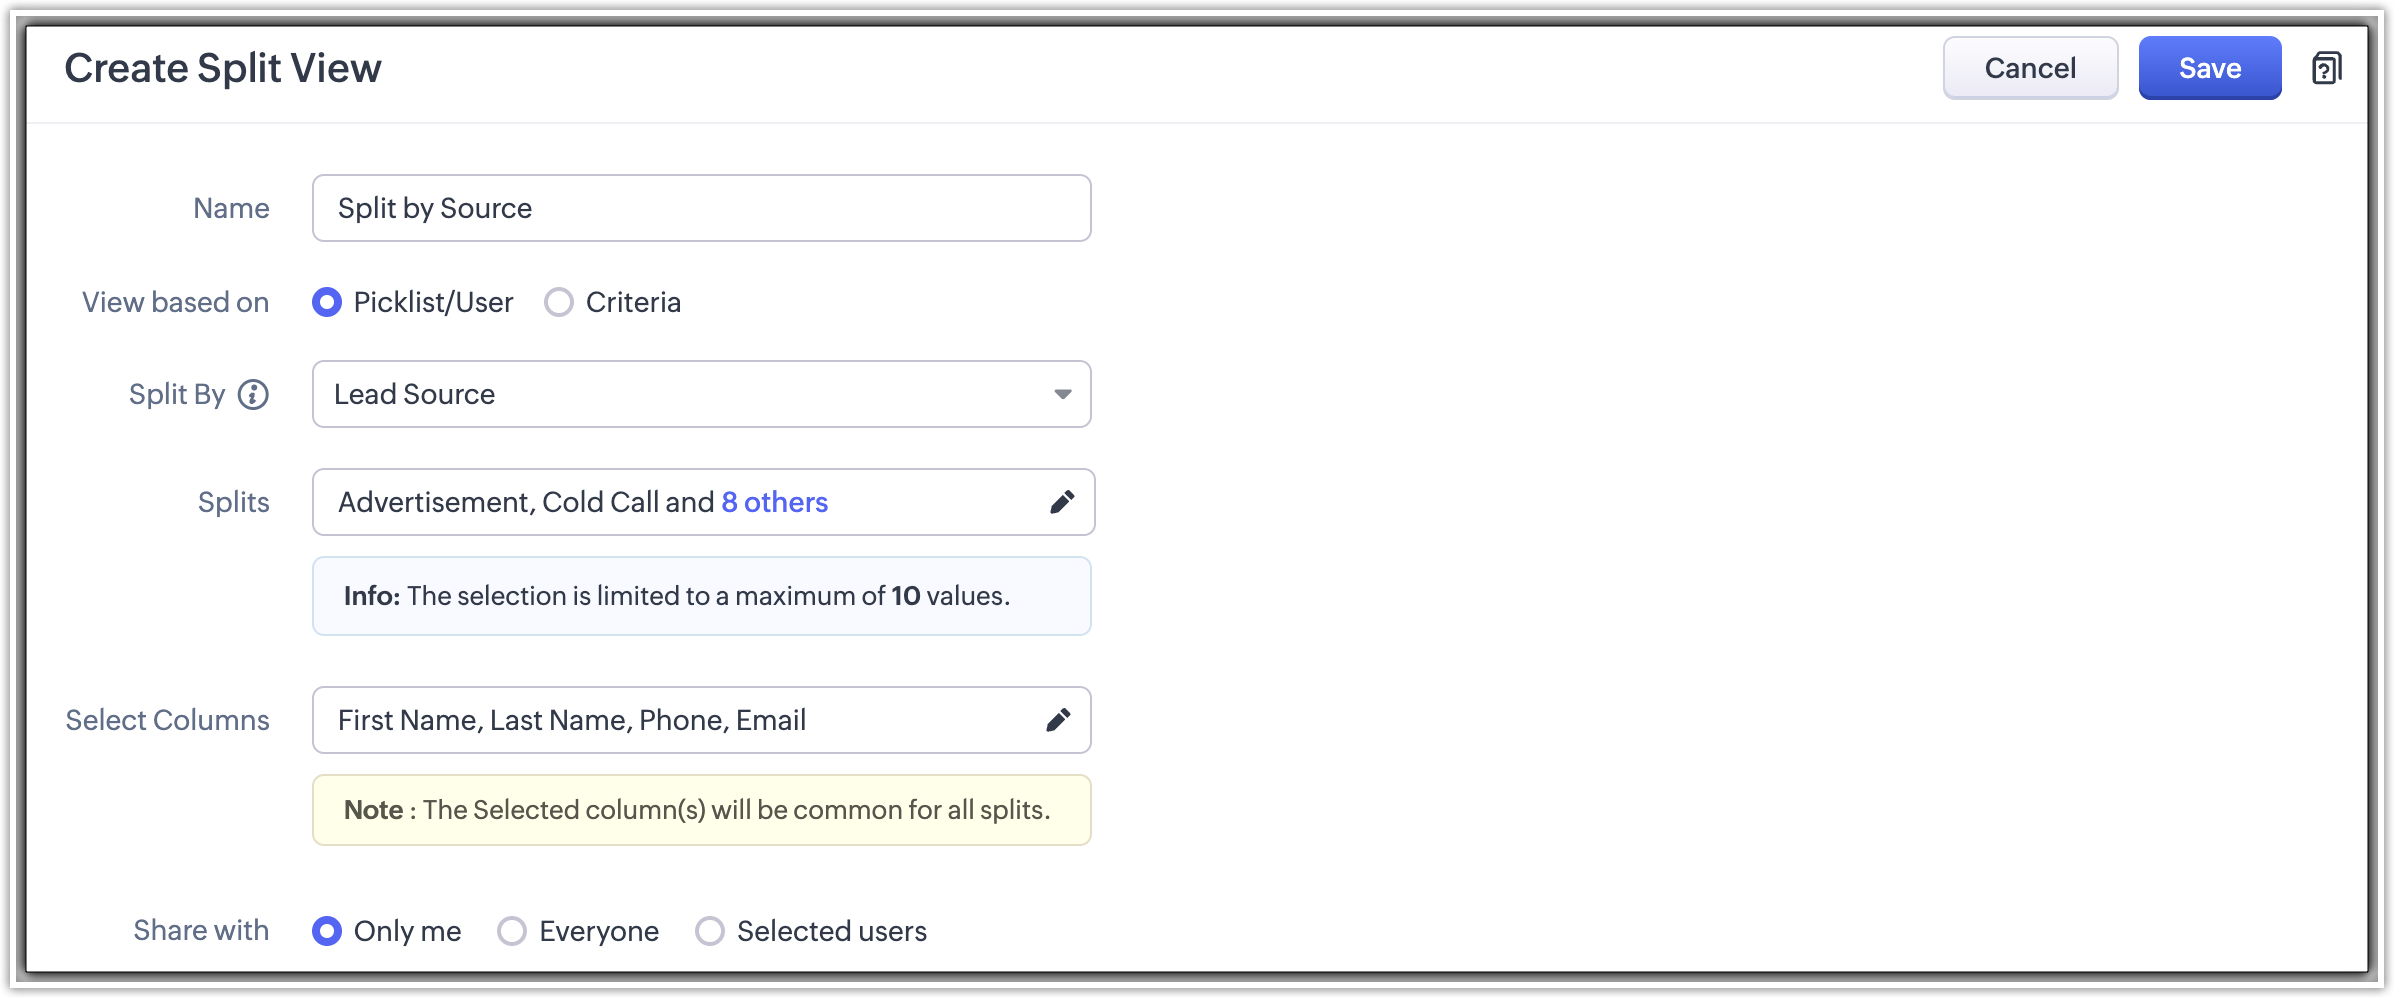Select the Only me sharing option
Screen dimensions: 2394x998
tap(327, 931)
